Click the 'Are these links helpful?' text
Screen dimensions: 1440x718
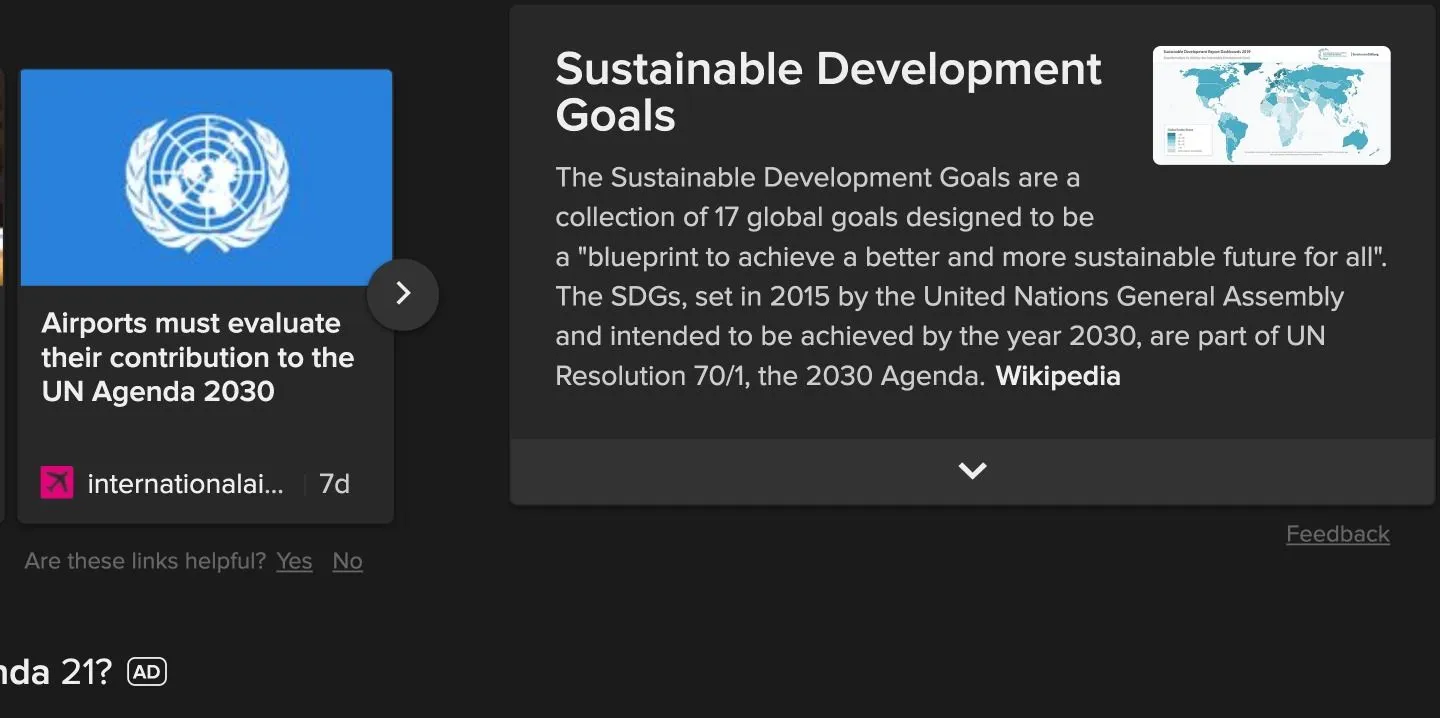[145, 561]
